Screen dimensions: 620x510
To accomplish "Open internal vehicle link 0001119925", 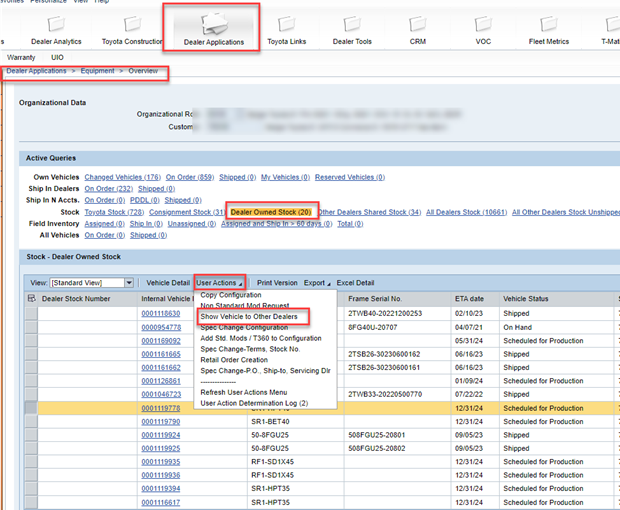I will (161, 449).
